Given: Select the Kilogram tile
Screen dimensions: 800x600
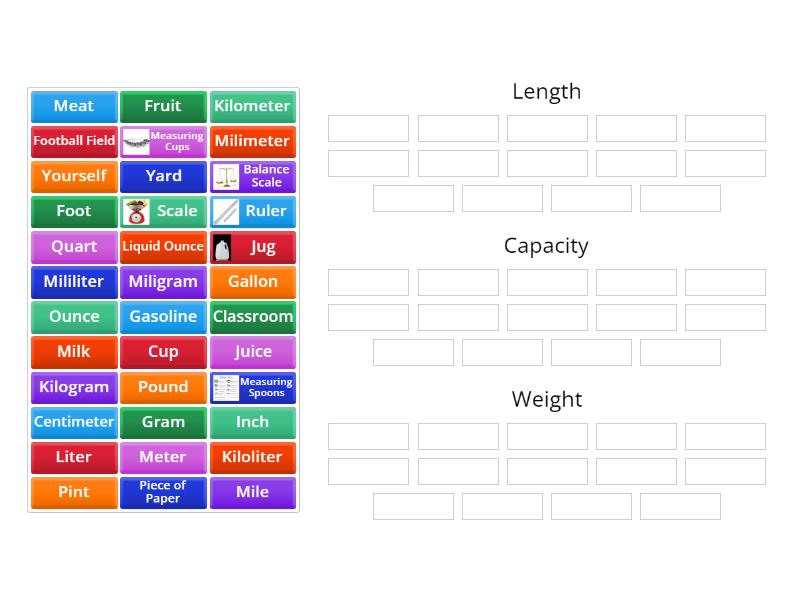Looking at the screenshot, I should pyautogui.click(x=73, y=387).
